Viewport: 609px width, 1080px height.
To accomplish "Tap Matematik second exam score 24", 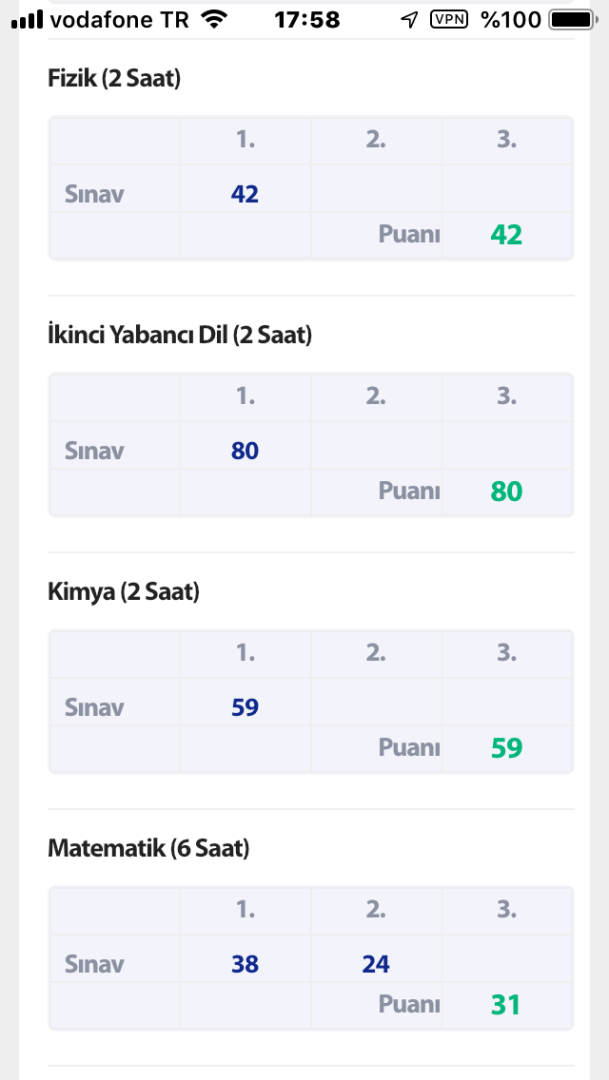I will (x=376, y=964).
